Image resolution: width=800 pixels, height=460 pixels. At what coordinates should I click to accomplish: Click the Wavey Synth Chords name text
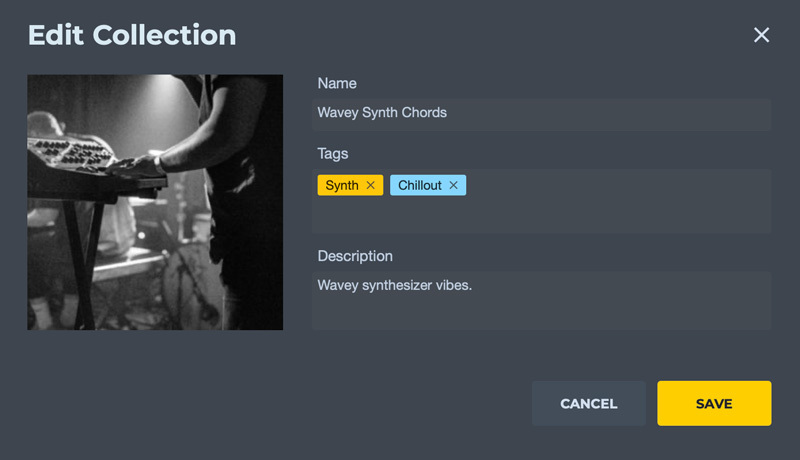tap(382, 113)
